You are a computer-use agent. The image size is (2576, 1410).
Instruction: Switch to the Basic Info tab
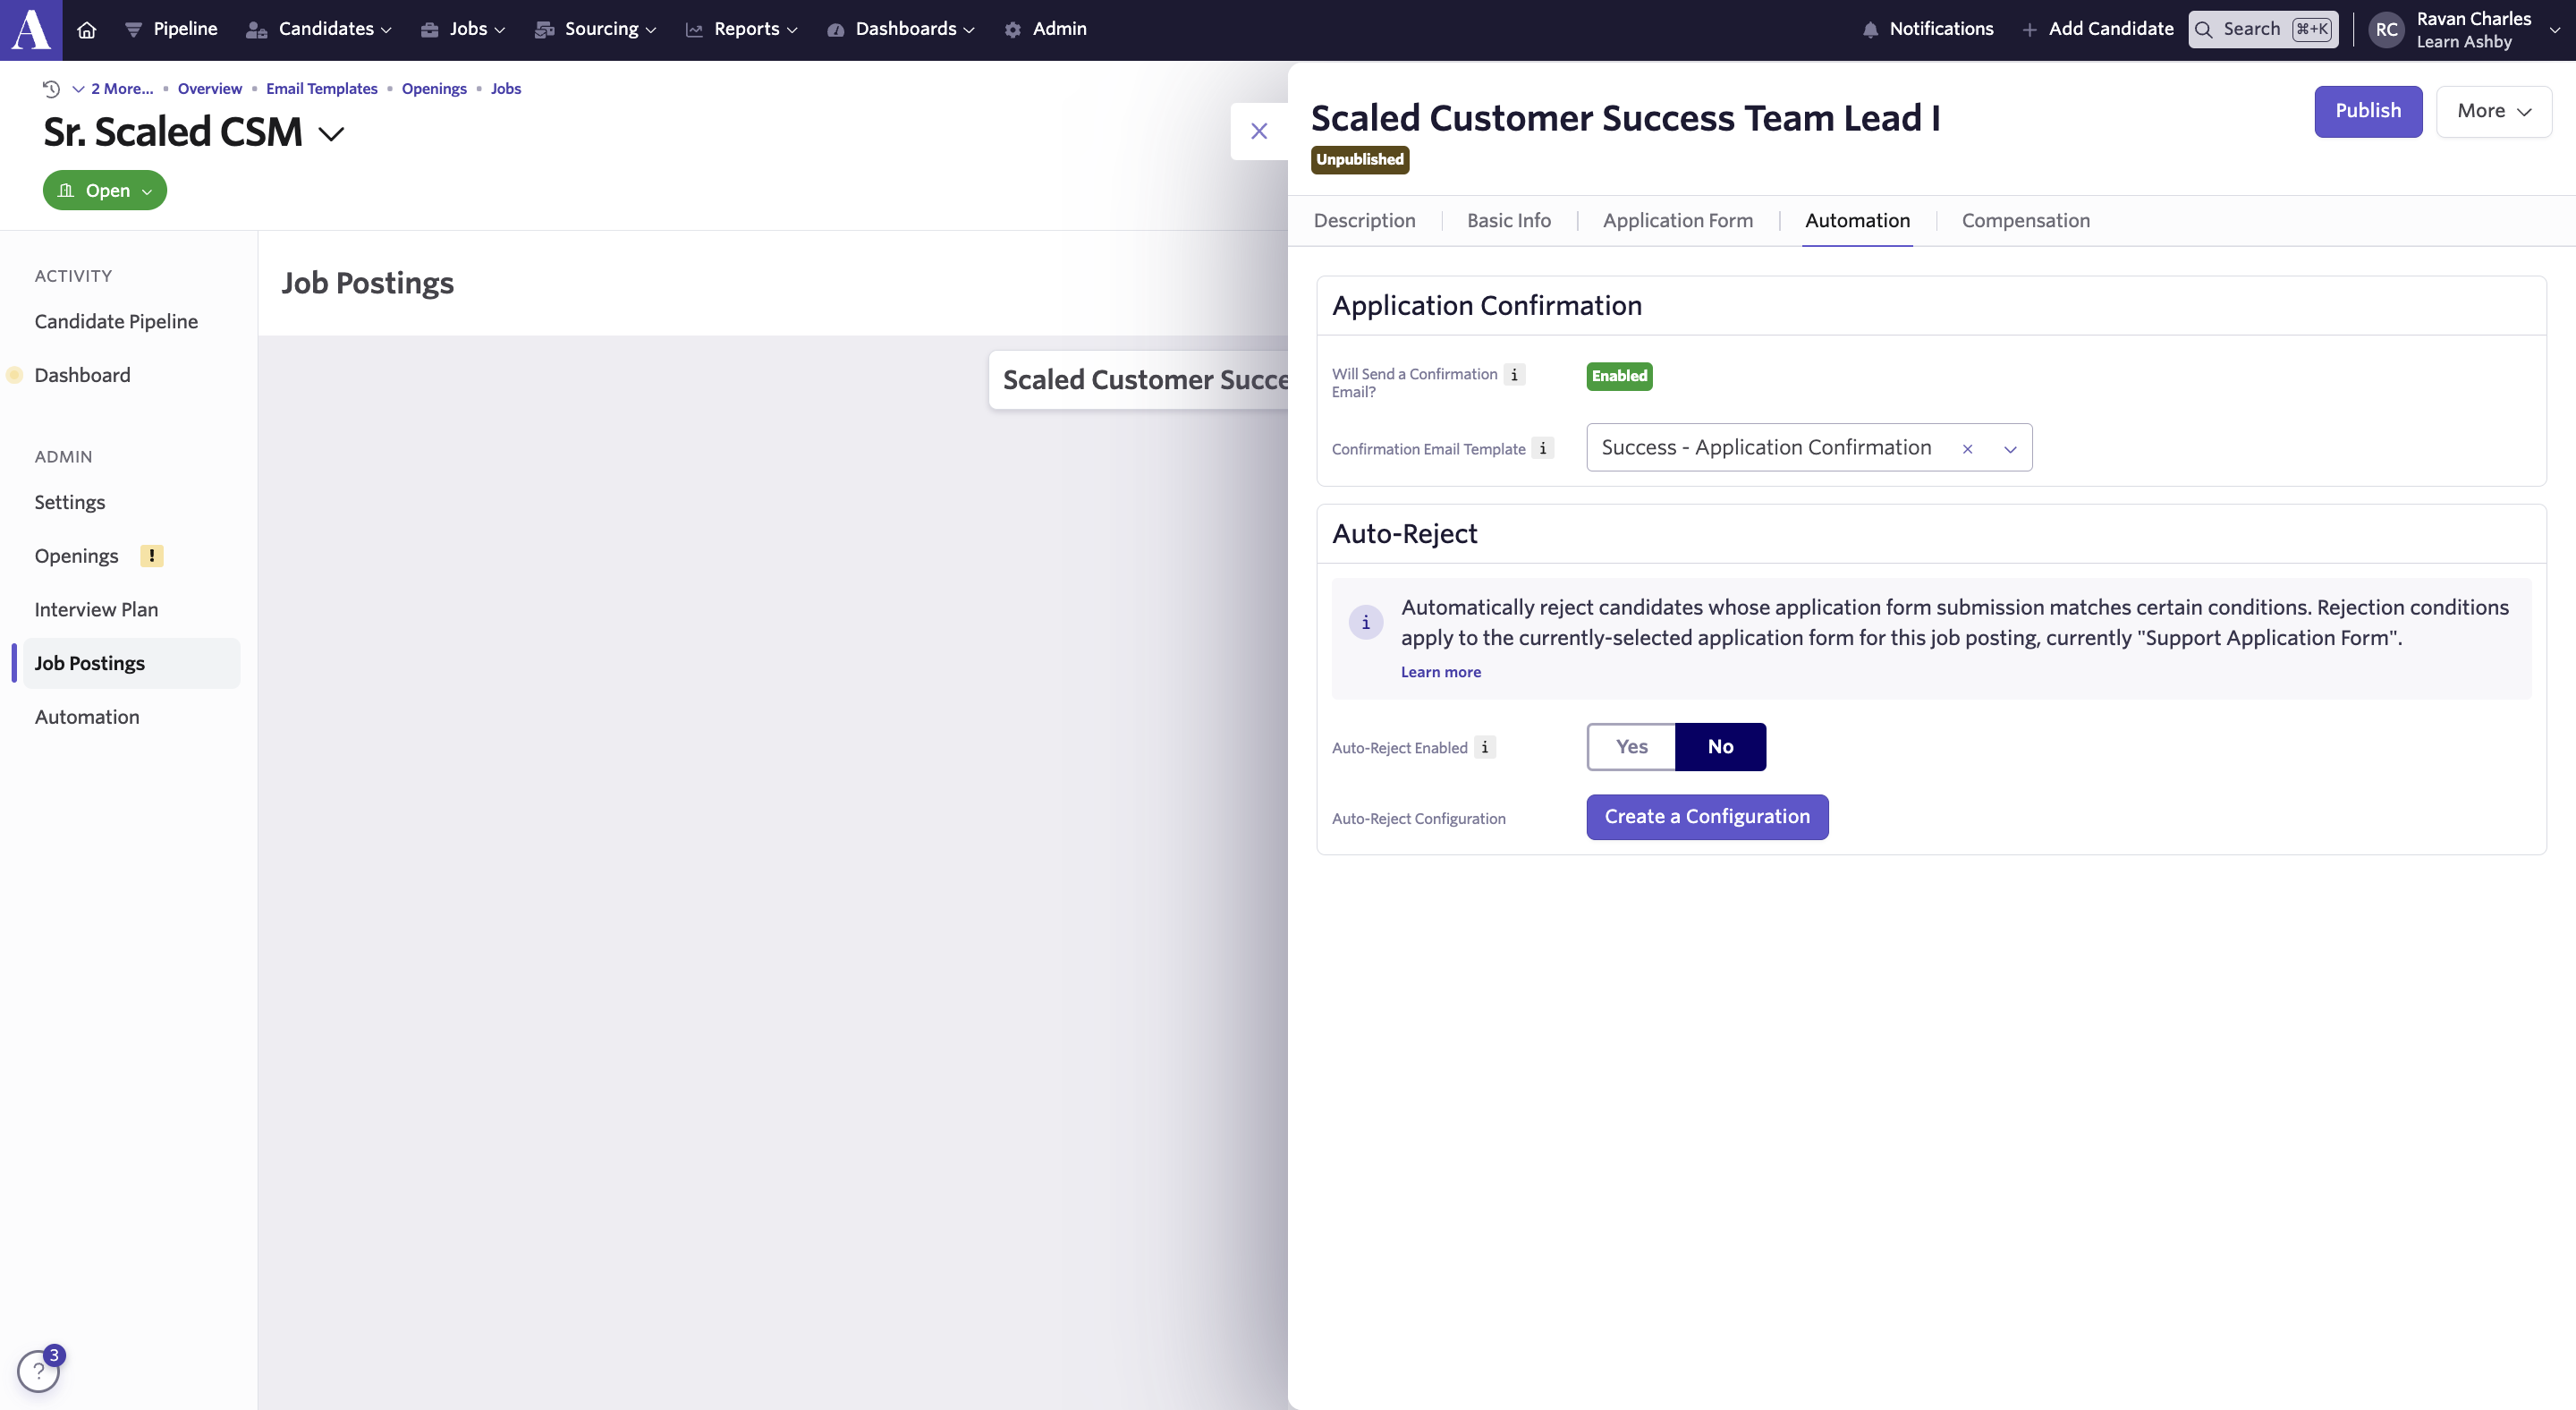click(x=1509, y=220)
